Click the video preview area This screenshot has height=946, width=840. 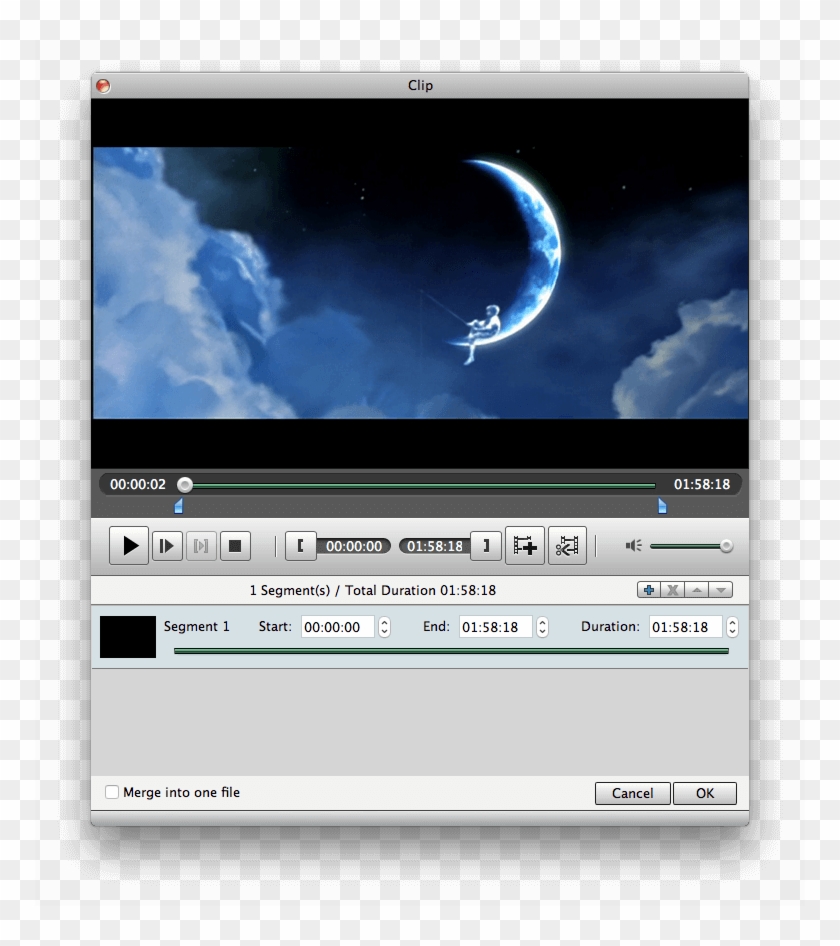click(420, 283)
